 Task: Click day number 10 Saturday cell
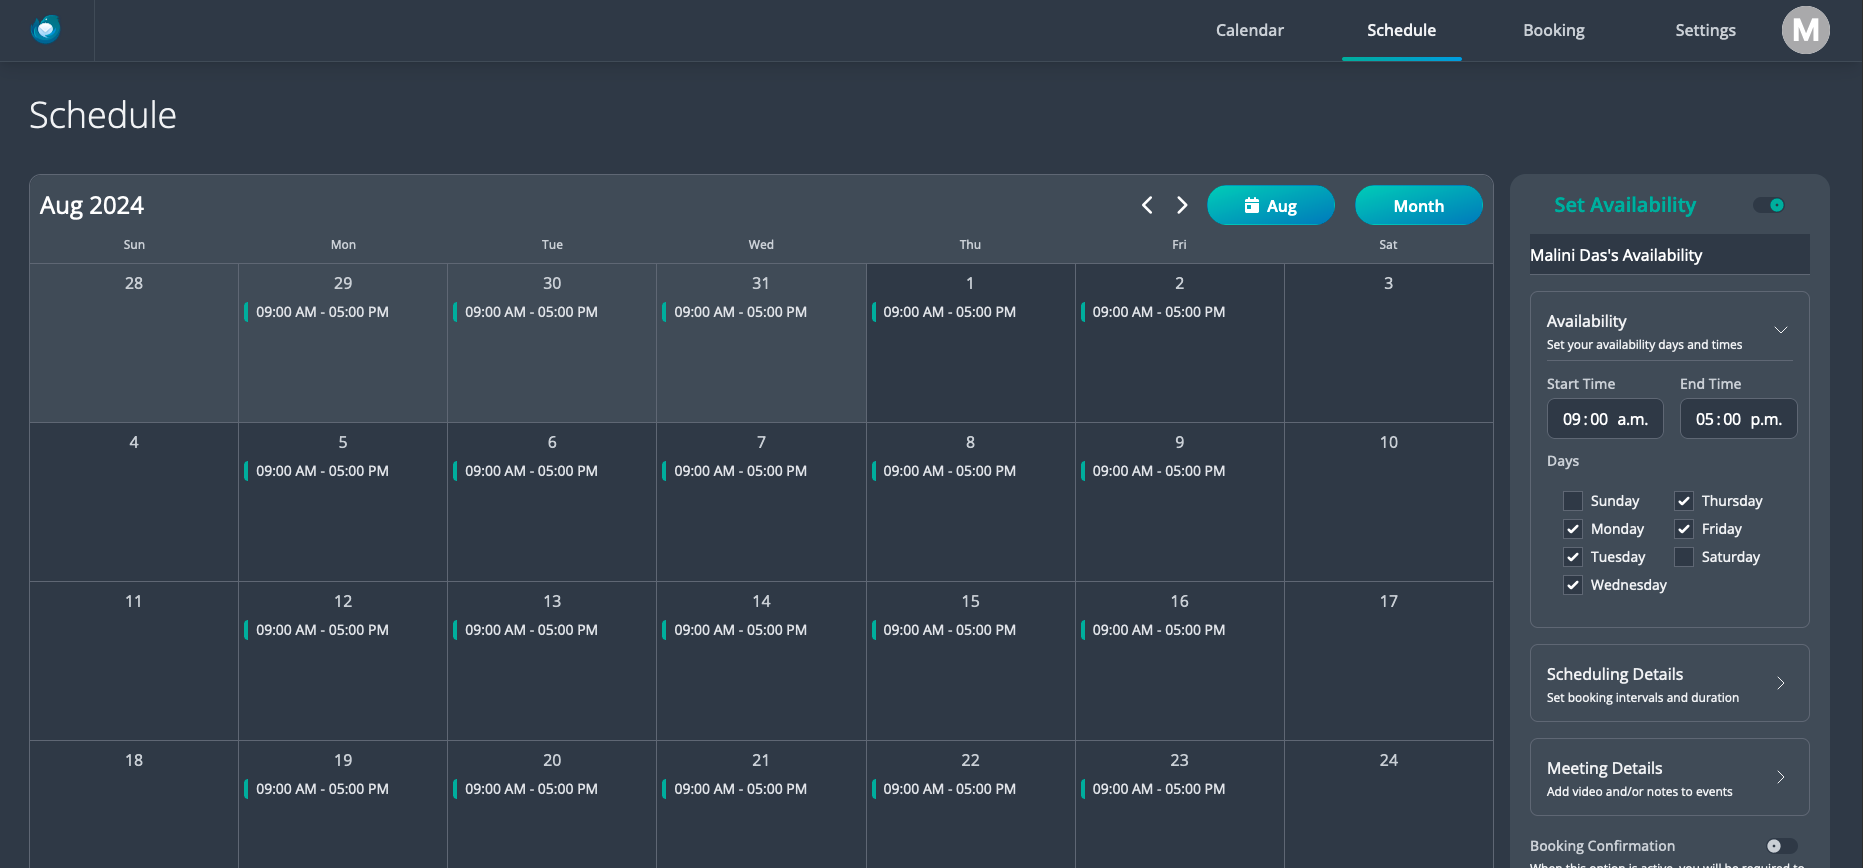pyautogui.click(x=1388, y=501)
